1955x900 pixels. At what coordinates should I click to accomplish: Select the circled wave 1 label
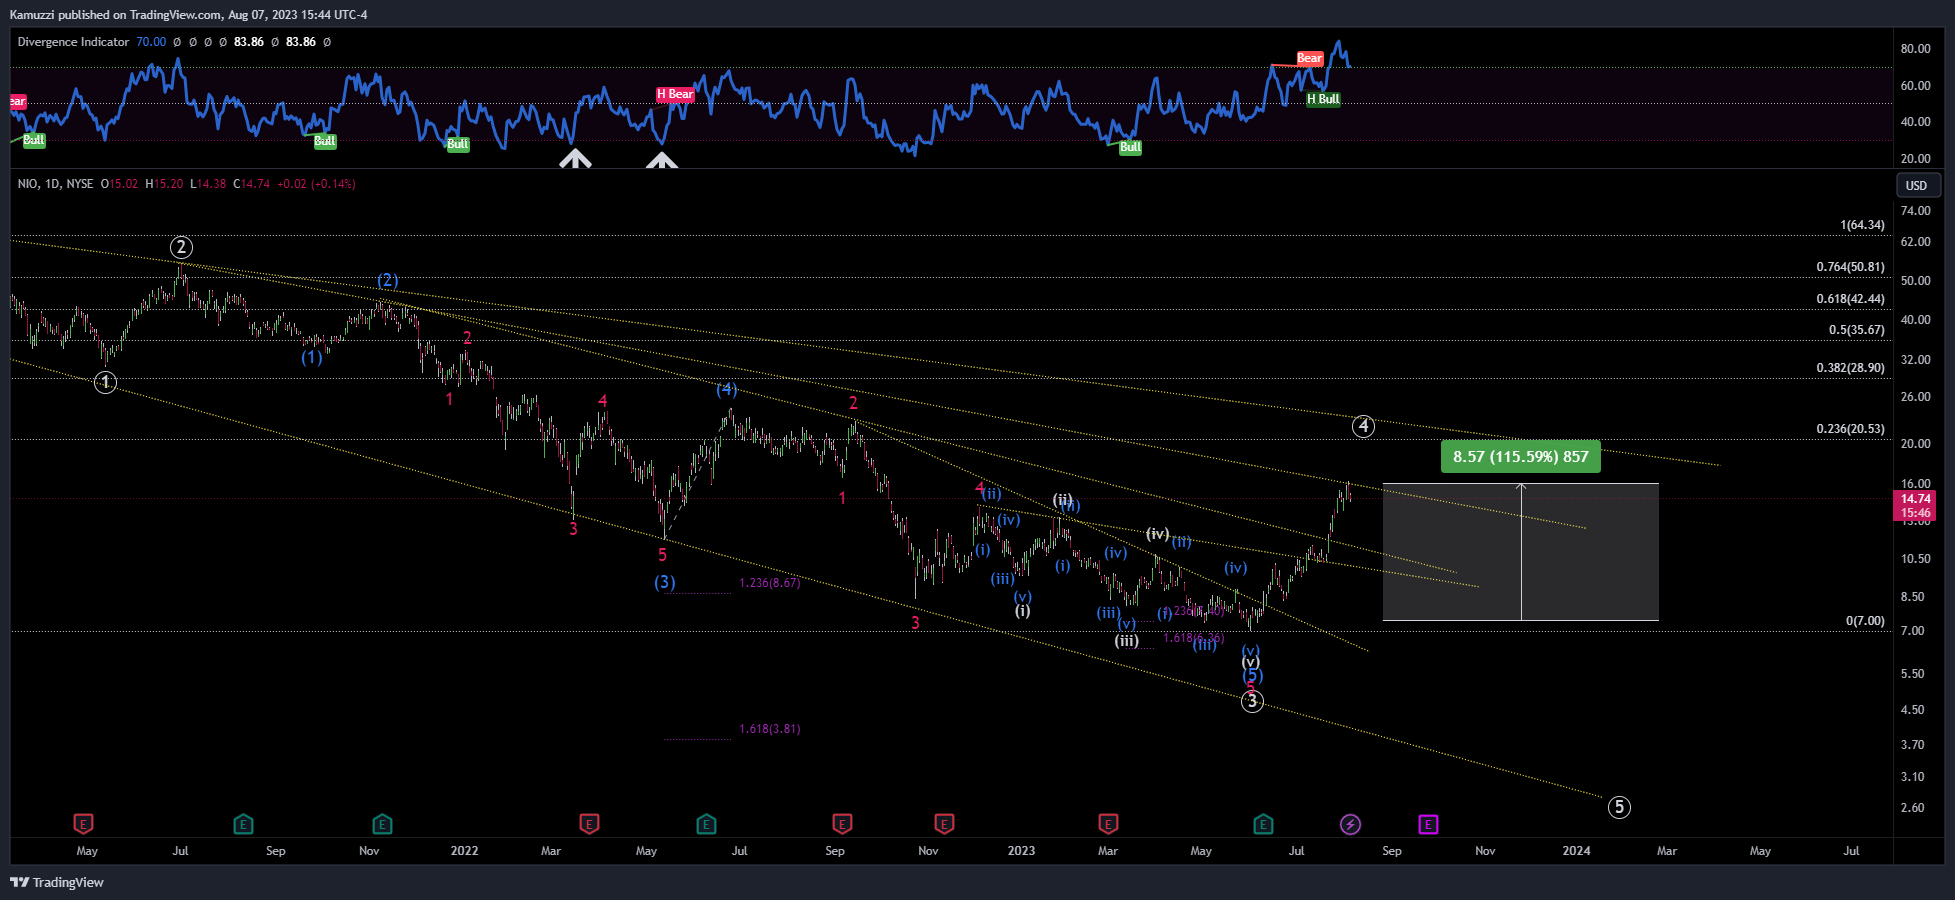[x=105, y=382]
